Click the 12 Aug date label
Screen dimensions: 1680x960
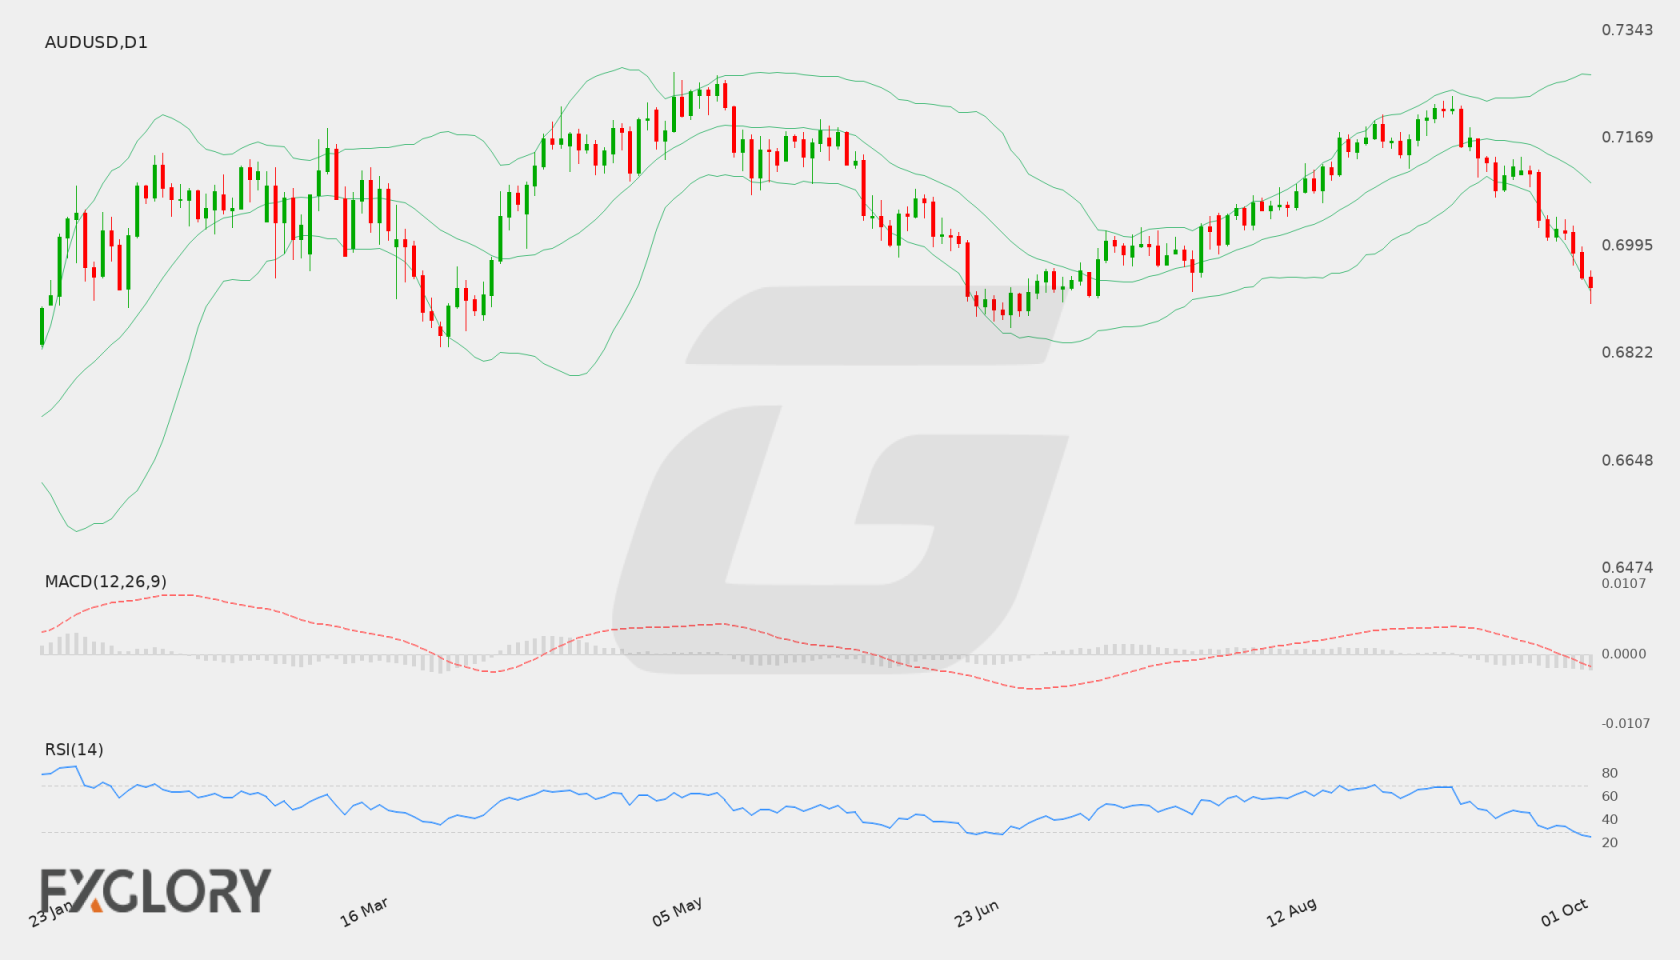[x=1291, y=912]
